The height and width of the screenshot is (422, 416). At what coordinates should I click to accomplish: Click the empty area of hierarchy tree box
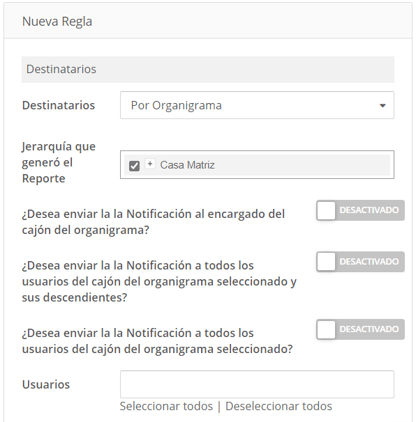[302, 165]
